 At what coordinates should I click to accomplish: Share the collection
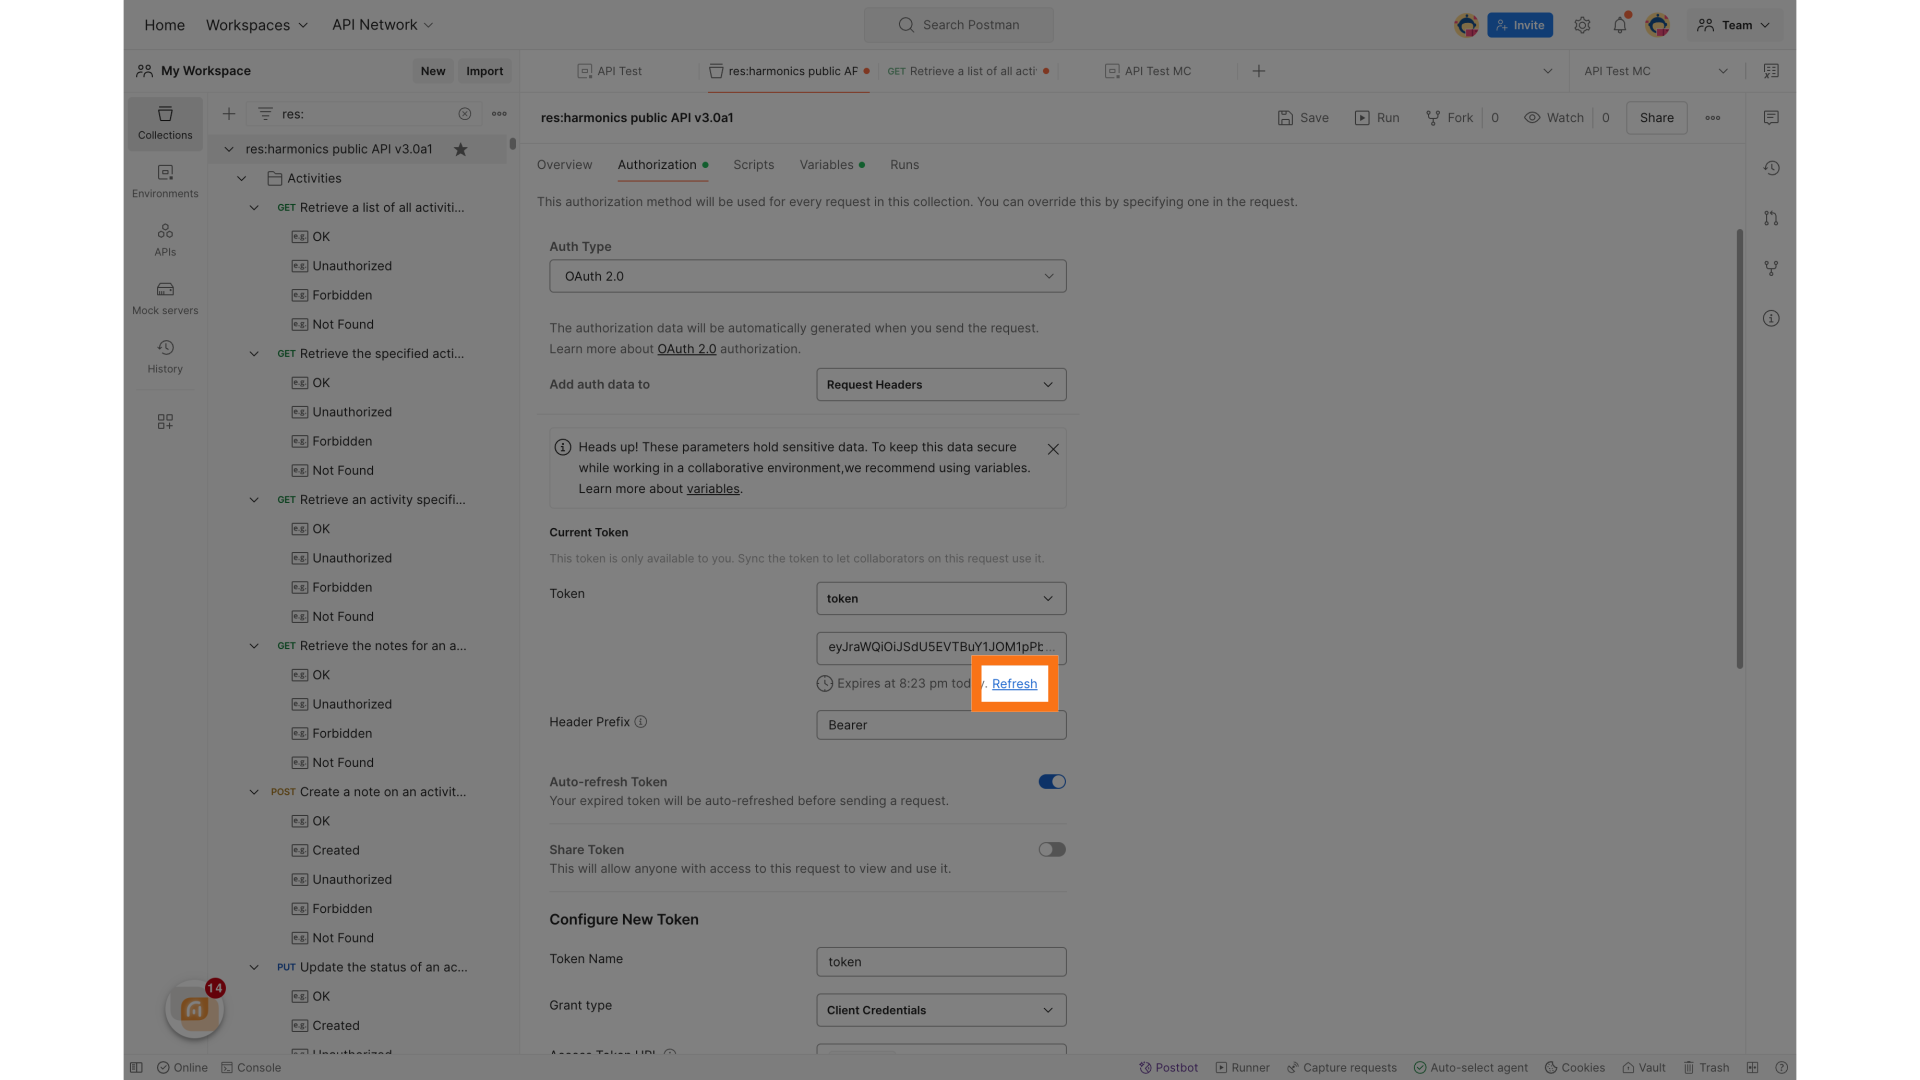coord(1656,118)
